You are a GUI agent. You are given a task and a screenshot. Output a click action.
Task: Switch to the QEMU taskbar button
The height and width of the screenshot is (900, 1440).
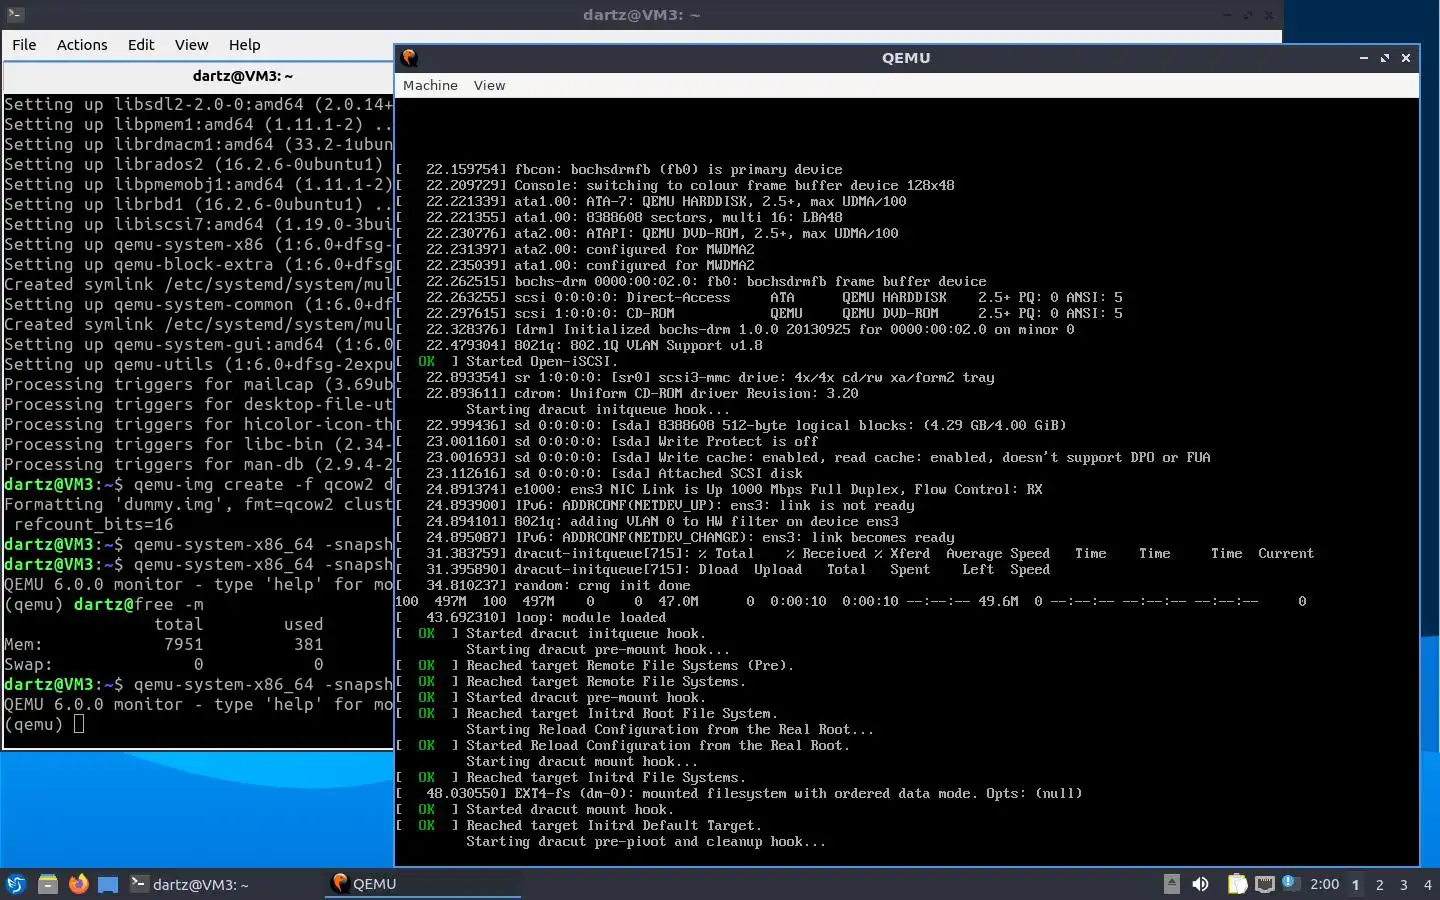coord(424,884)
